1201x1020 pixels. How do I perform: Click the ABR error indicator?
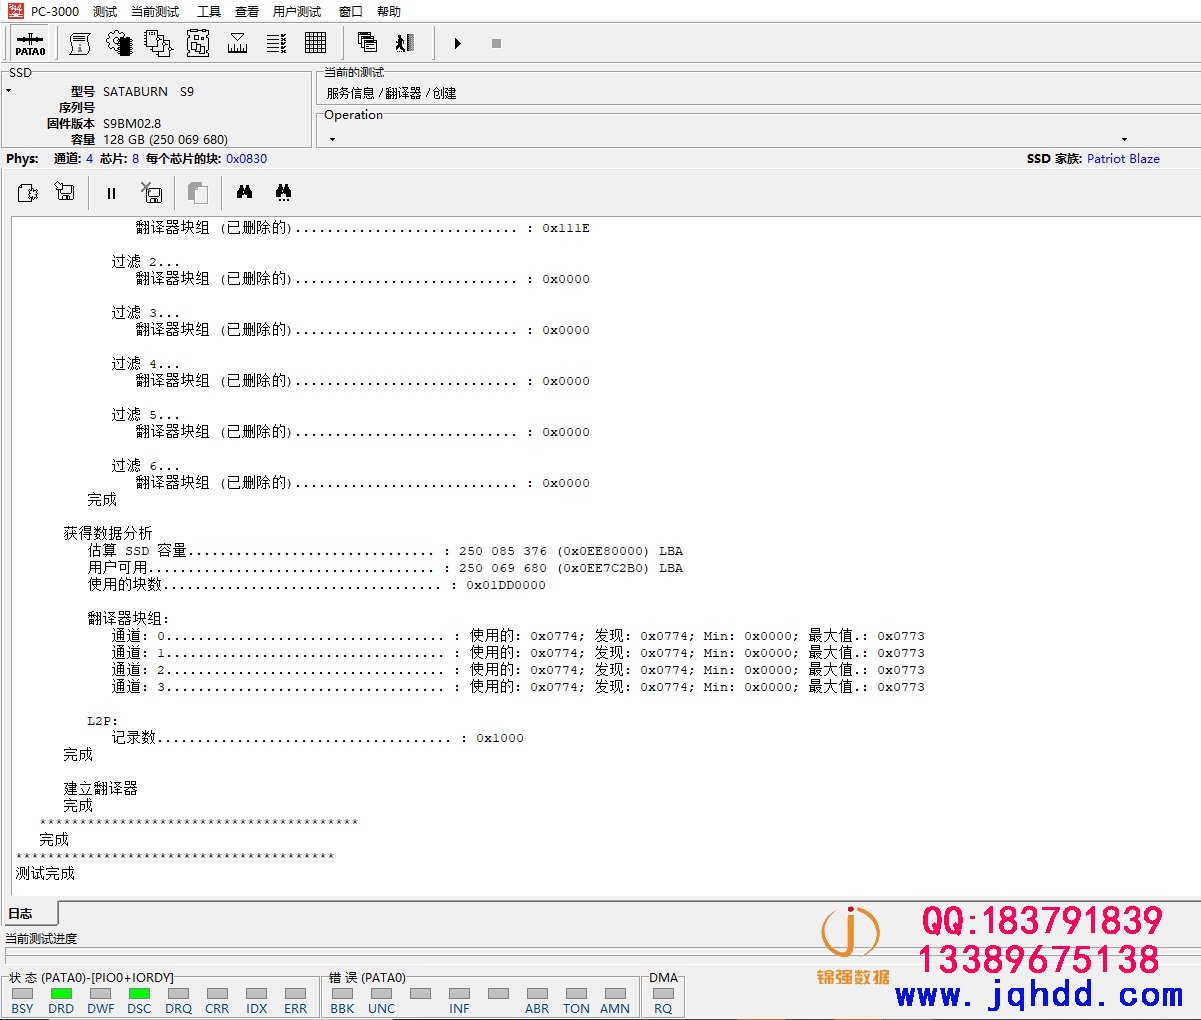(x=538, y=994)
